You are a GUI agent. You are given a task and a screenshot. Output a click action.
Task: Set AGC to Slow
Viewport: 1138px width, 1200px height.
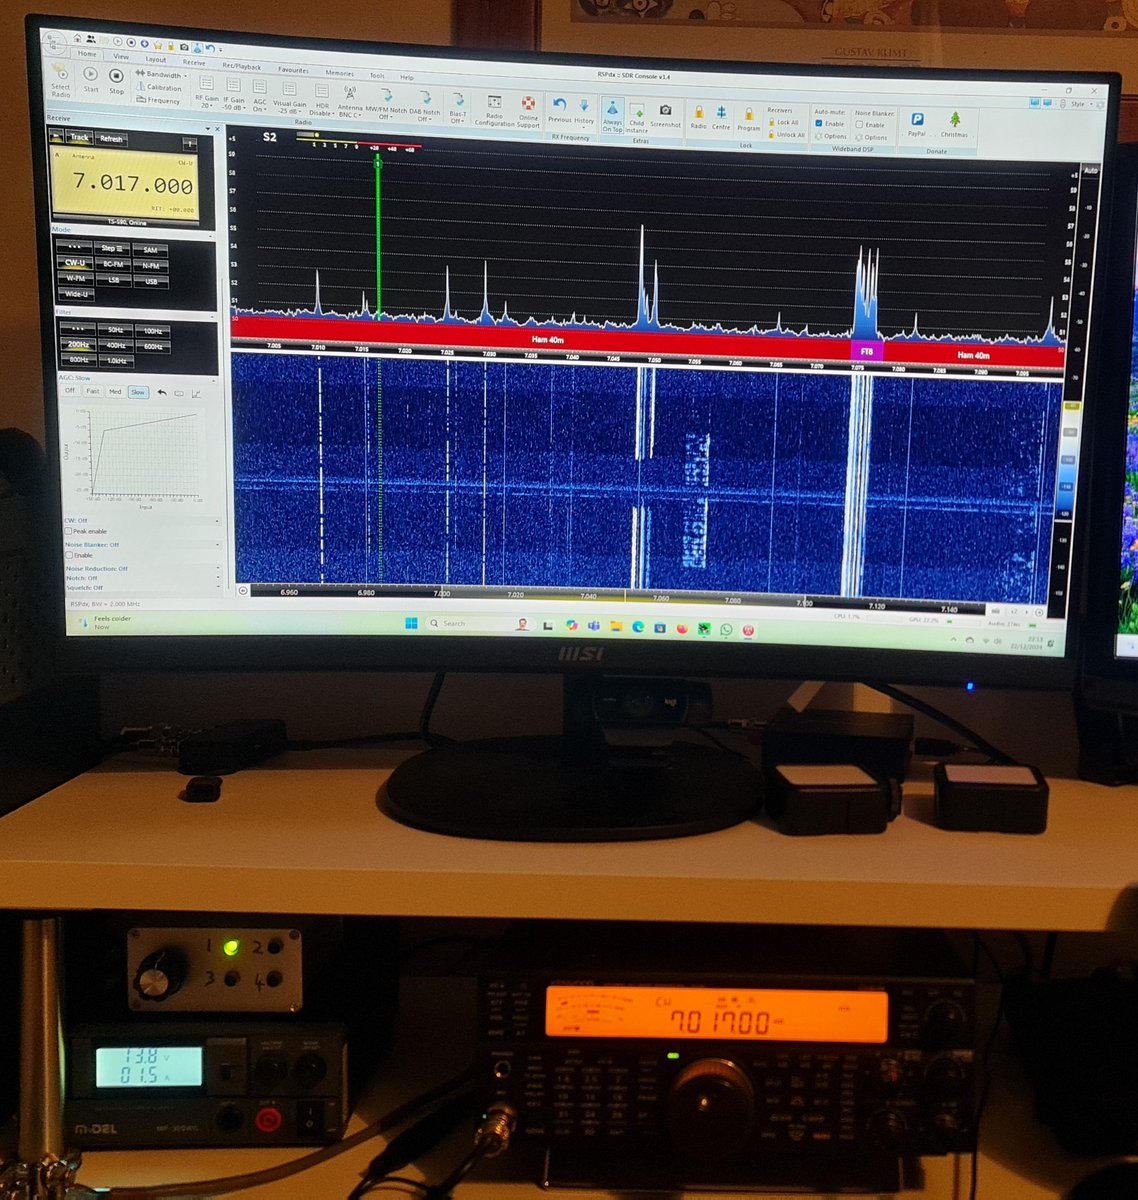138,392
